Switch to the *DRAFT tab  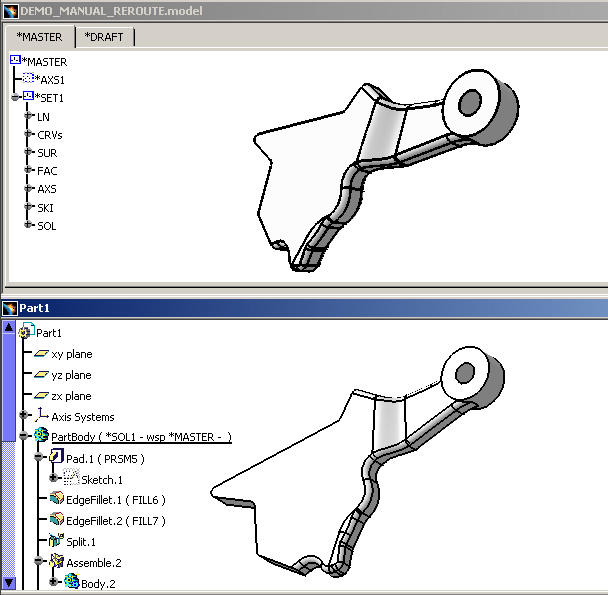104,37
